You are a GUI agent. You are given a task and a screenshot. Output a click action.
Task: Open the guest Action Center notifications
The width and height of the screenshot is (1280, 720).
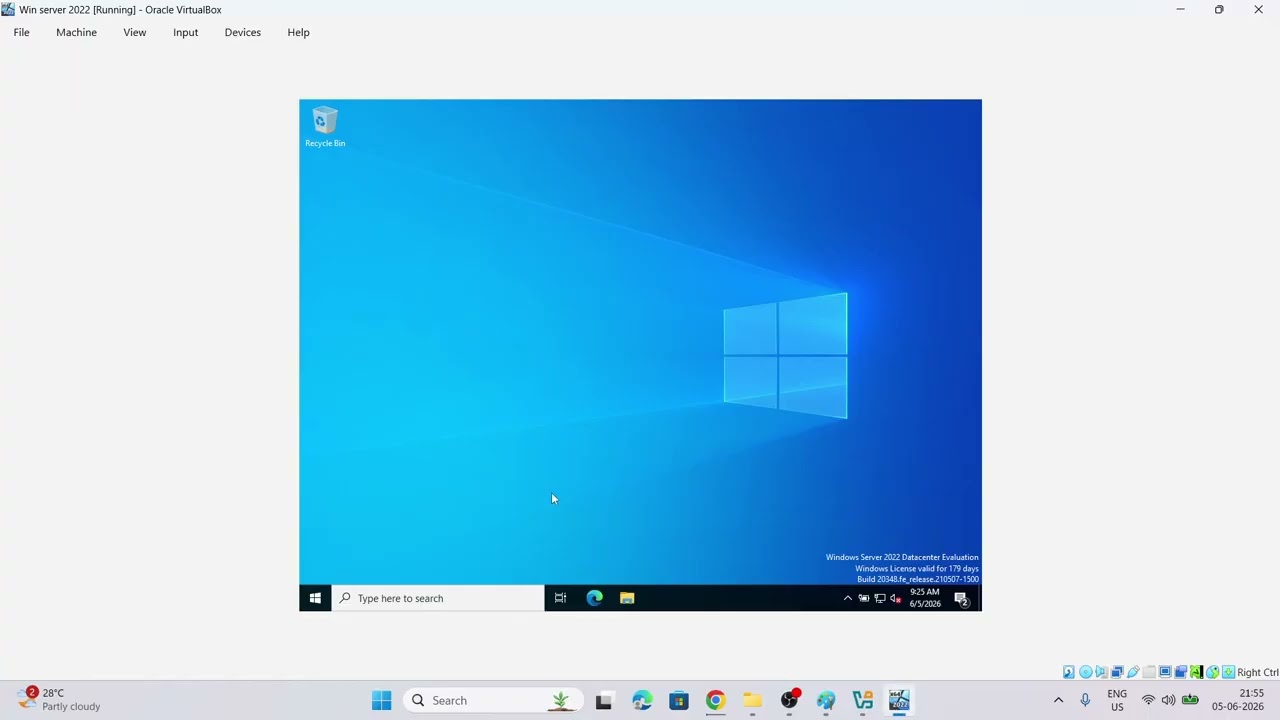[x=961, y=599]
